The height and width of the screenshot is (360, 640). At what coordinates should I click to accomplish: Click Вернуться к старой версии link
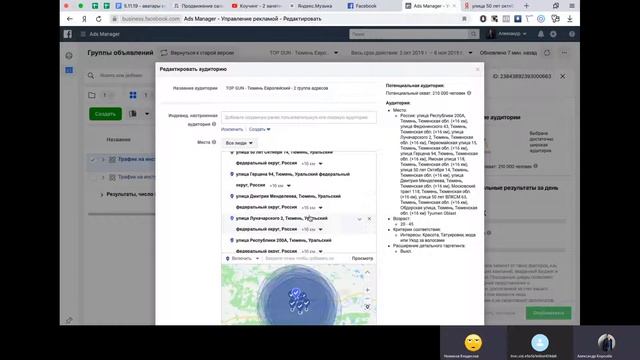[x=202, y=53]
